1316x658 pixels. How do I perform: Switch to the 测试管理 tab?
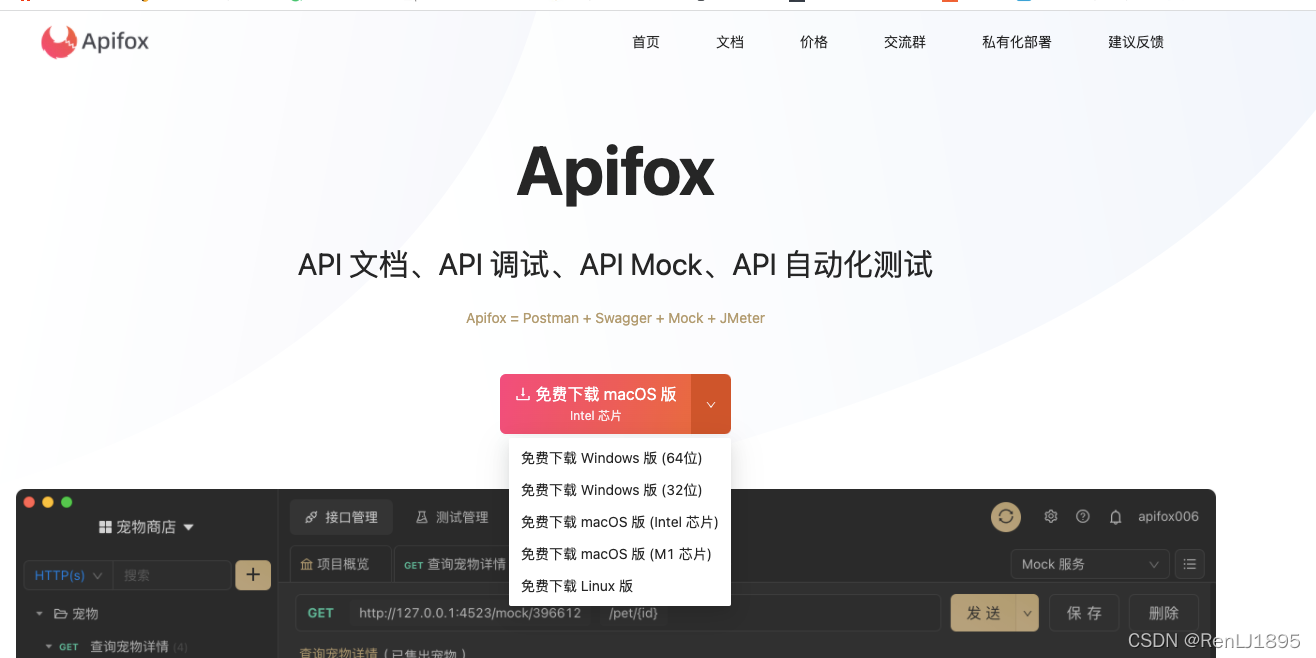[x=452, y=517]
